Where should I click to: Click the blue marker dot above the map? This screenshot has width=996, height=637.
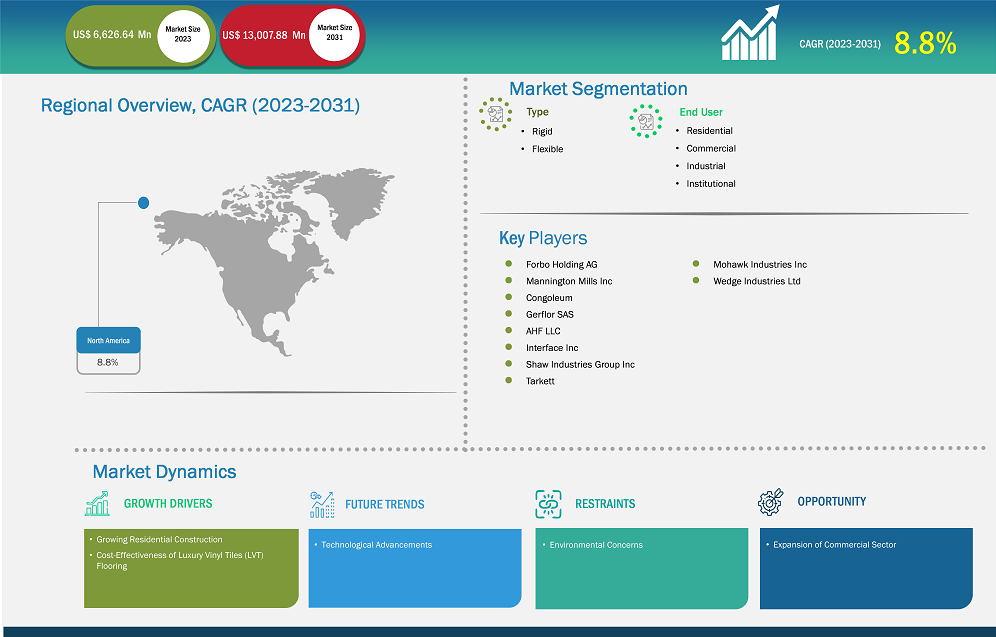[x=144, y=203]
